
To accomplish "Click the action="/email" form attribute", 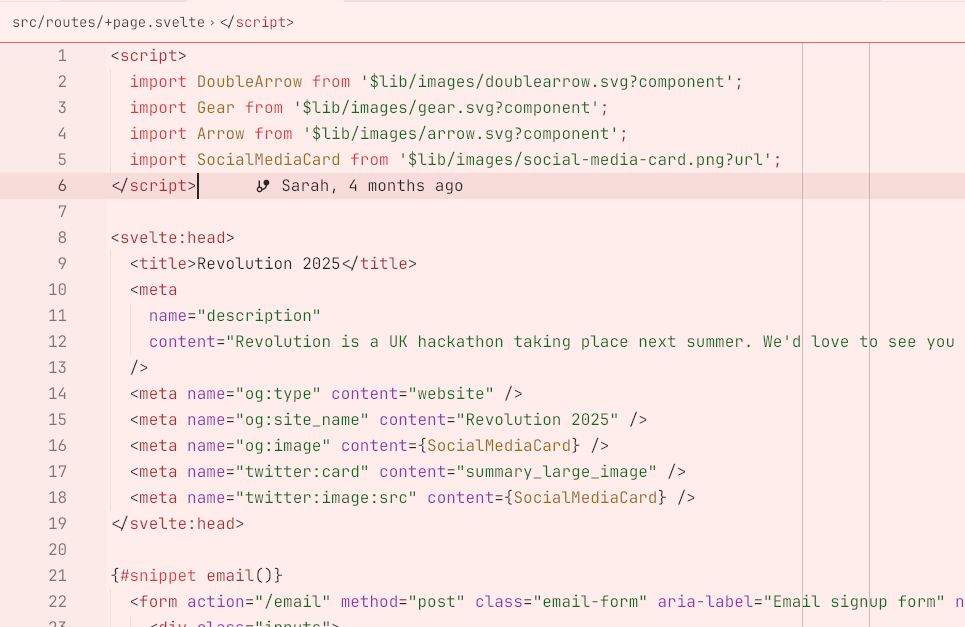I will (x=259, y=601).
